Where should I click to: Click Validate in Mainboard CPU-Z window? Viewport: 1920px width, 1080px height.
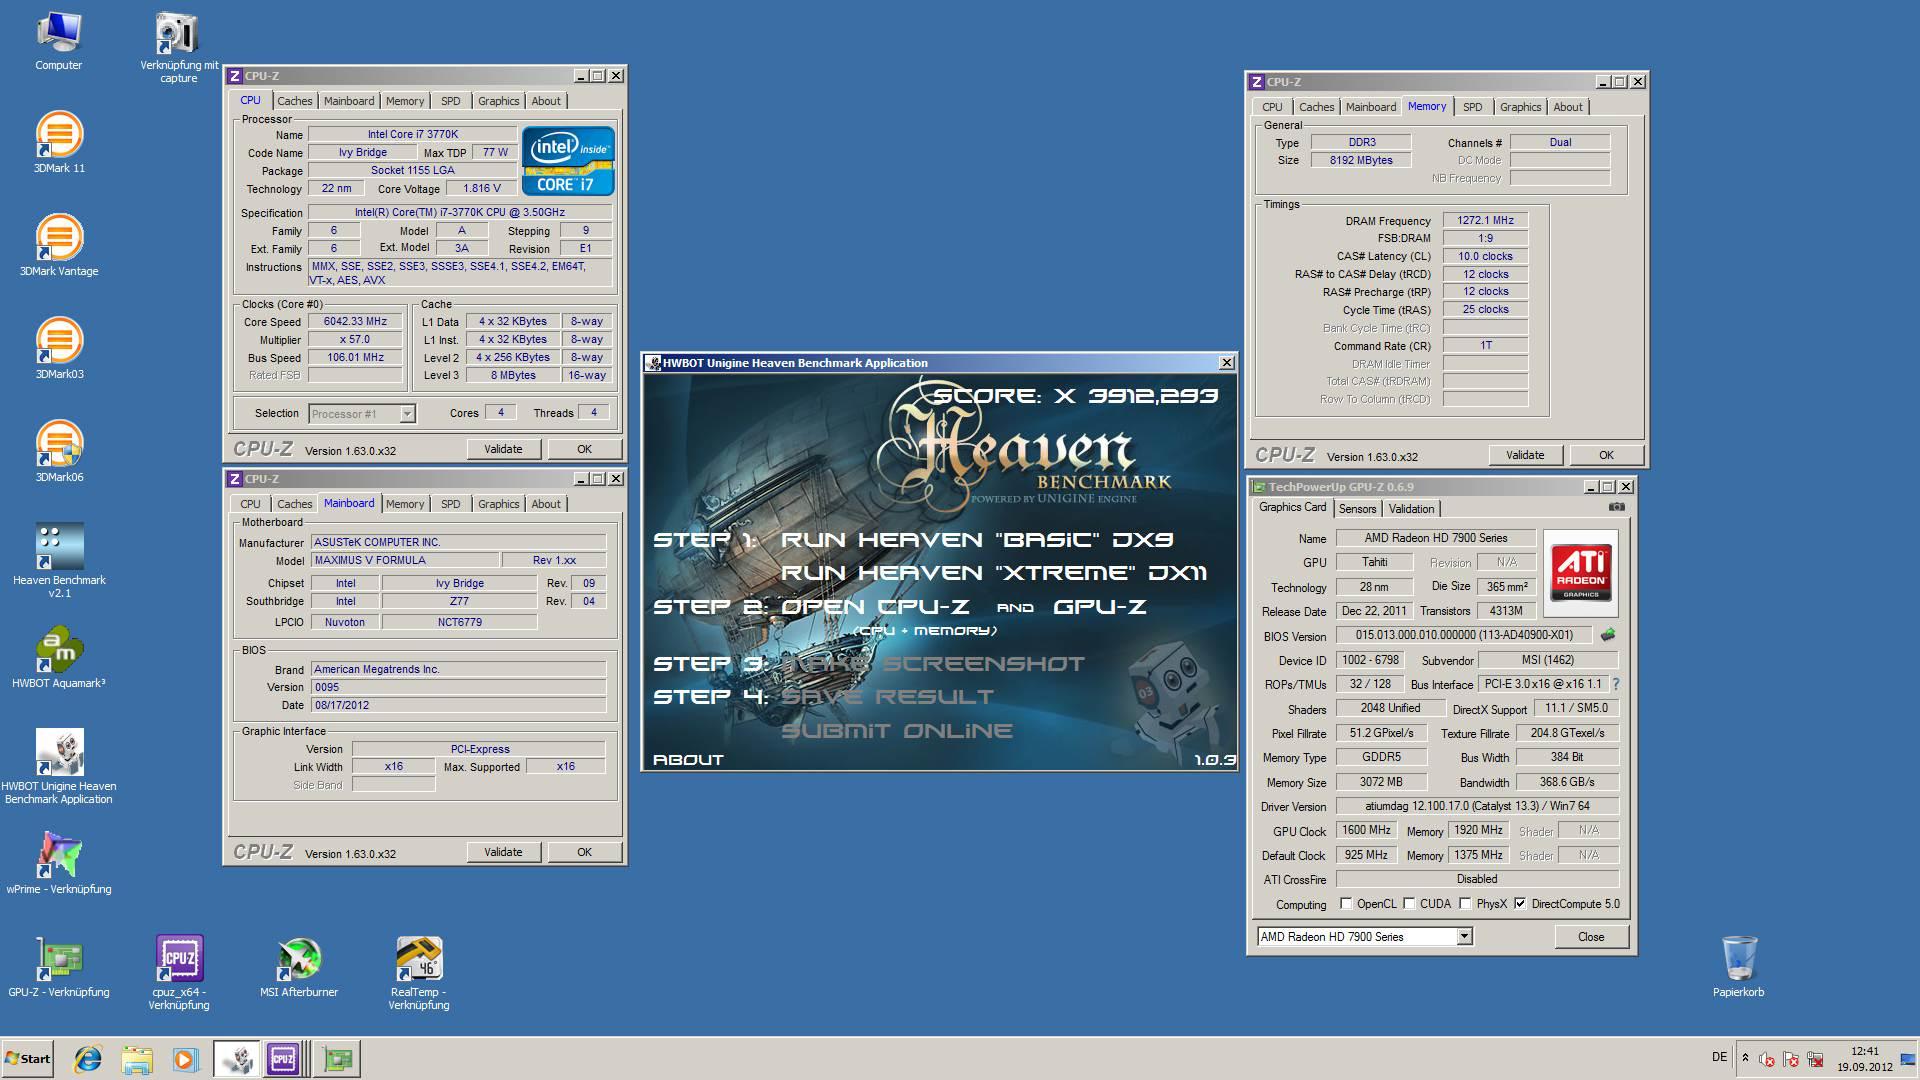[503, 852]
